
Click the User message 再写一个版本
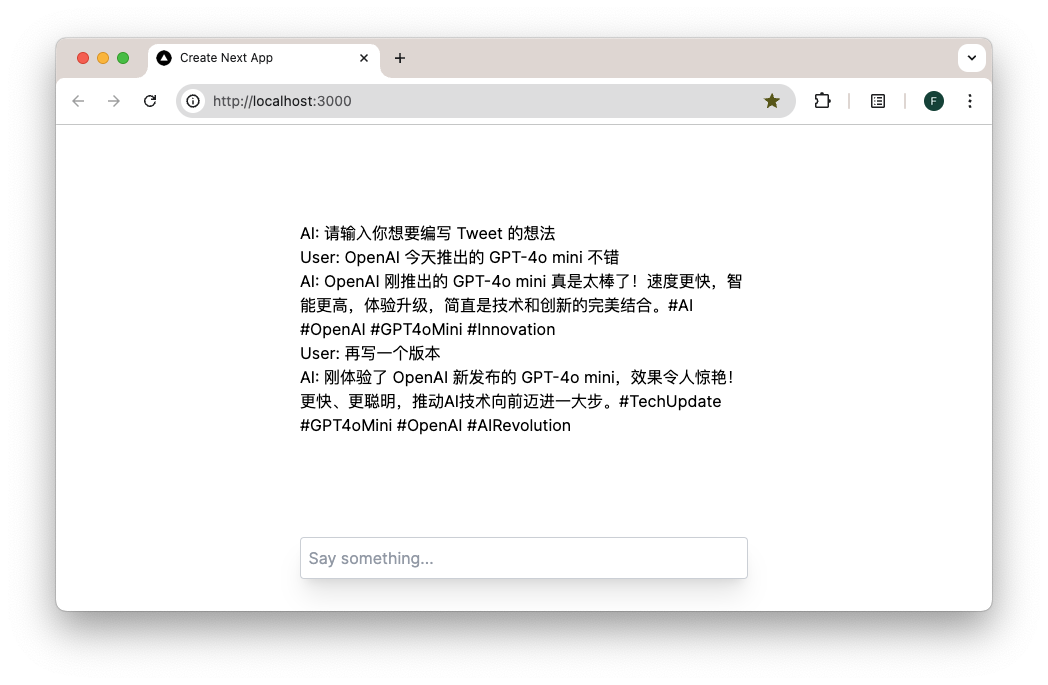(370, 354)
